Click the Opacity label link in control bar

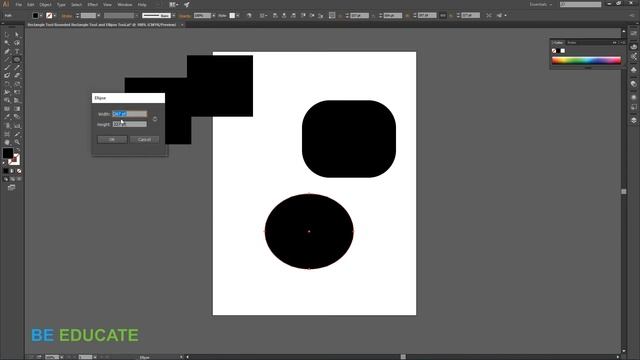pos(185,16)
